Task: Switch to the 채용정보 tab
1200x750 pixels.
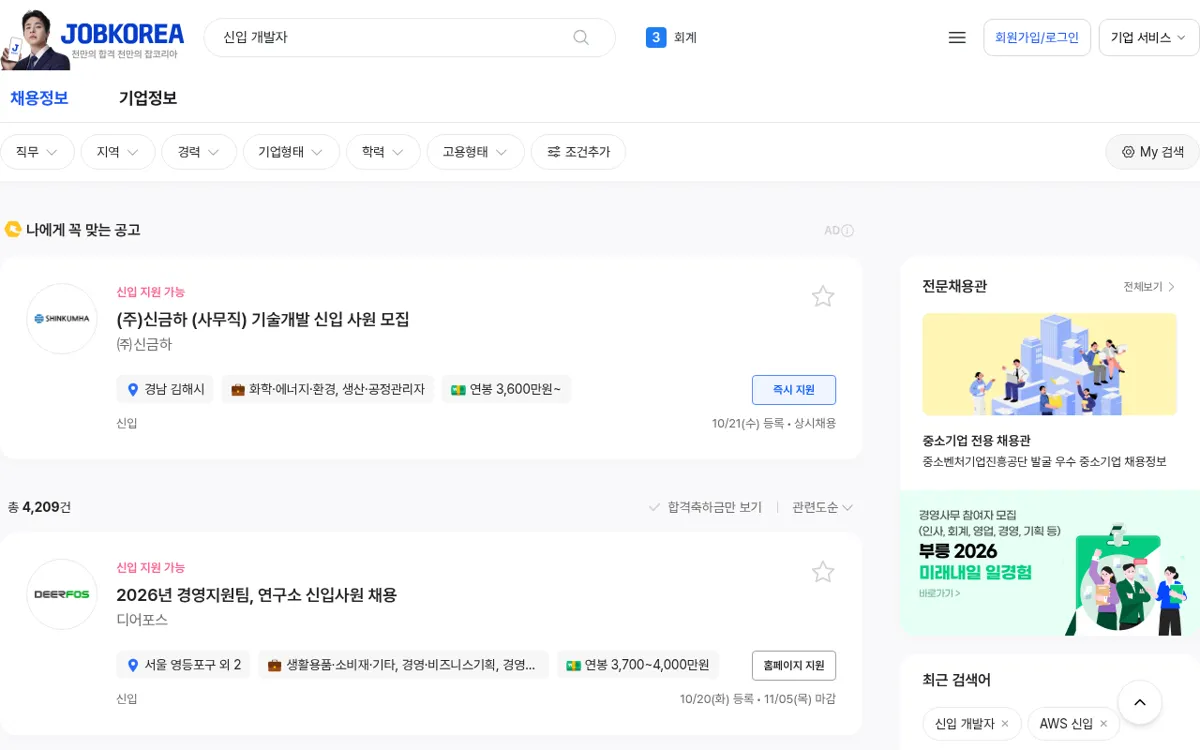Action: (39, 98)
